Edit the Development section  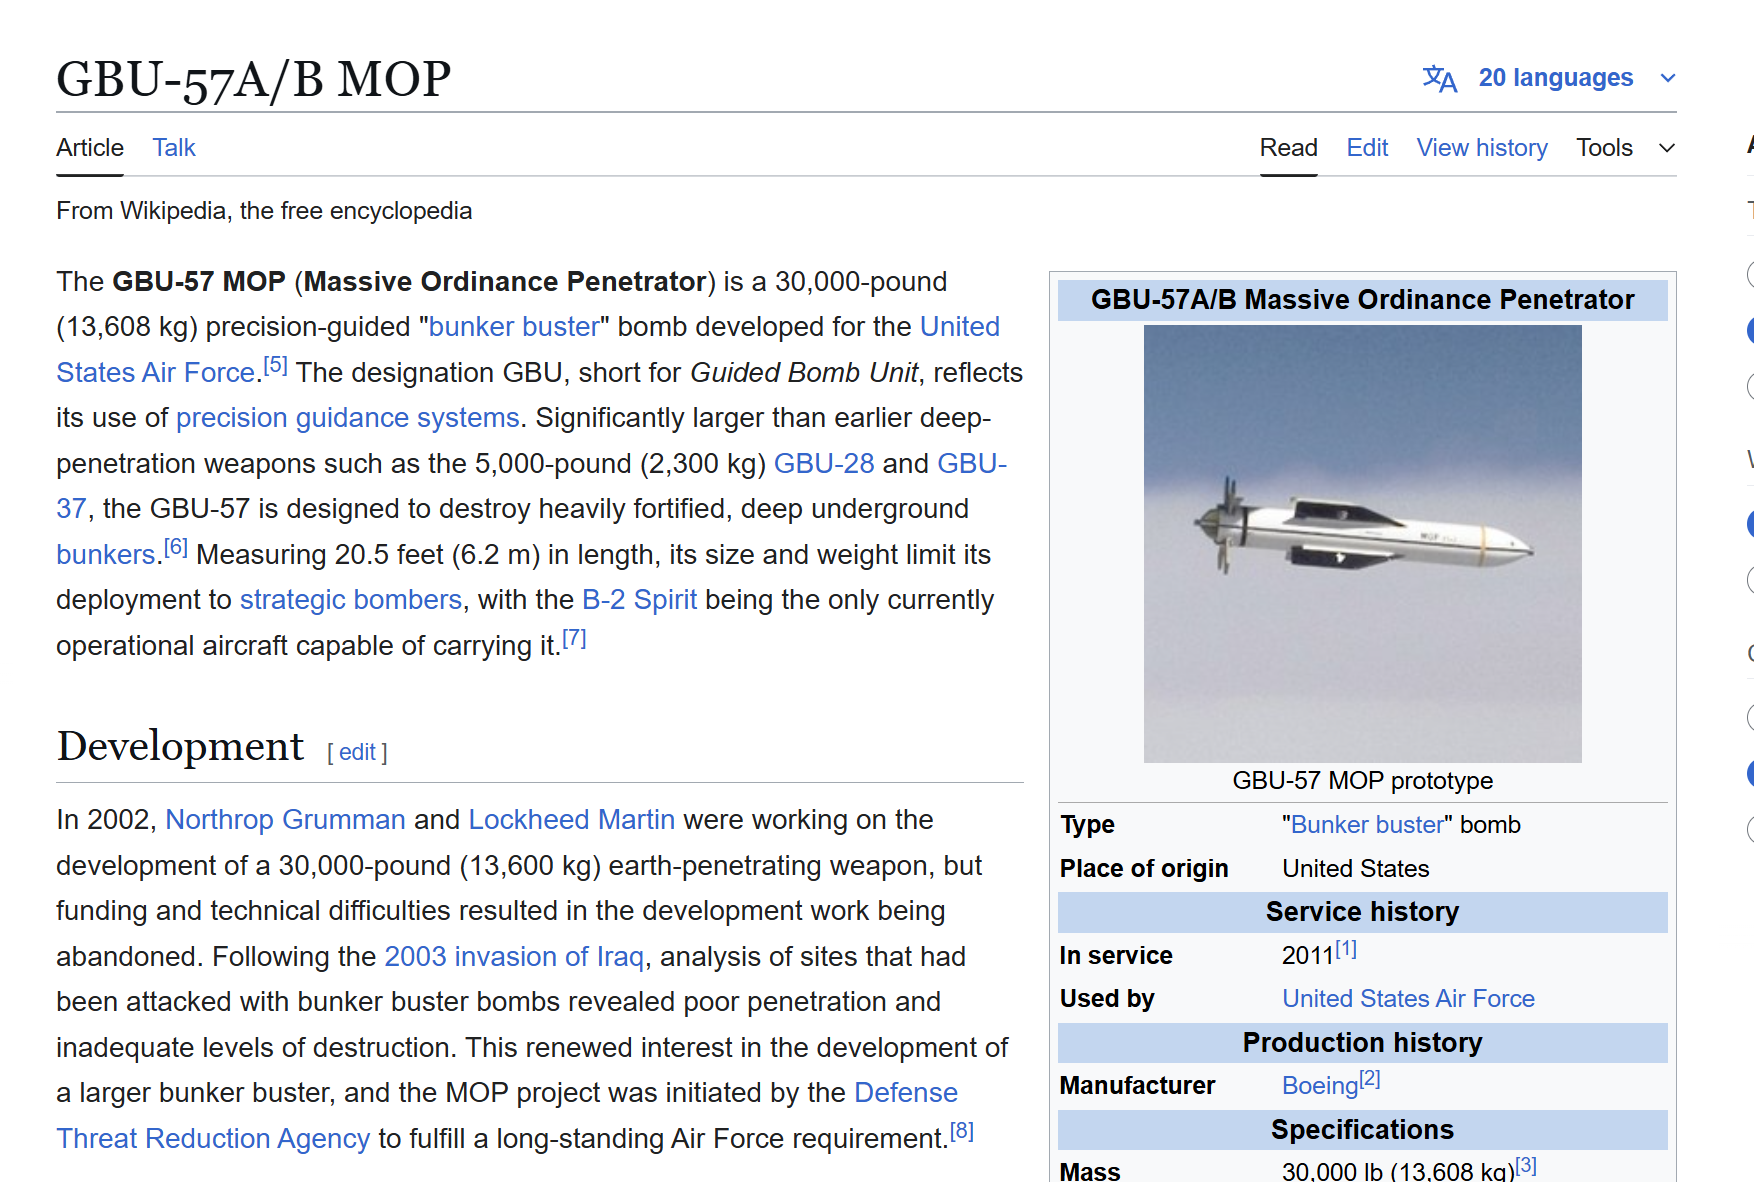(x=357, y=752)
